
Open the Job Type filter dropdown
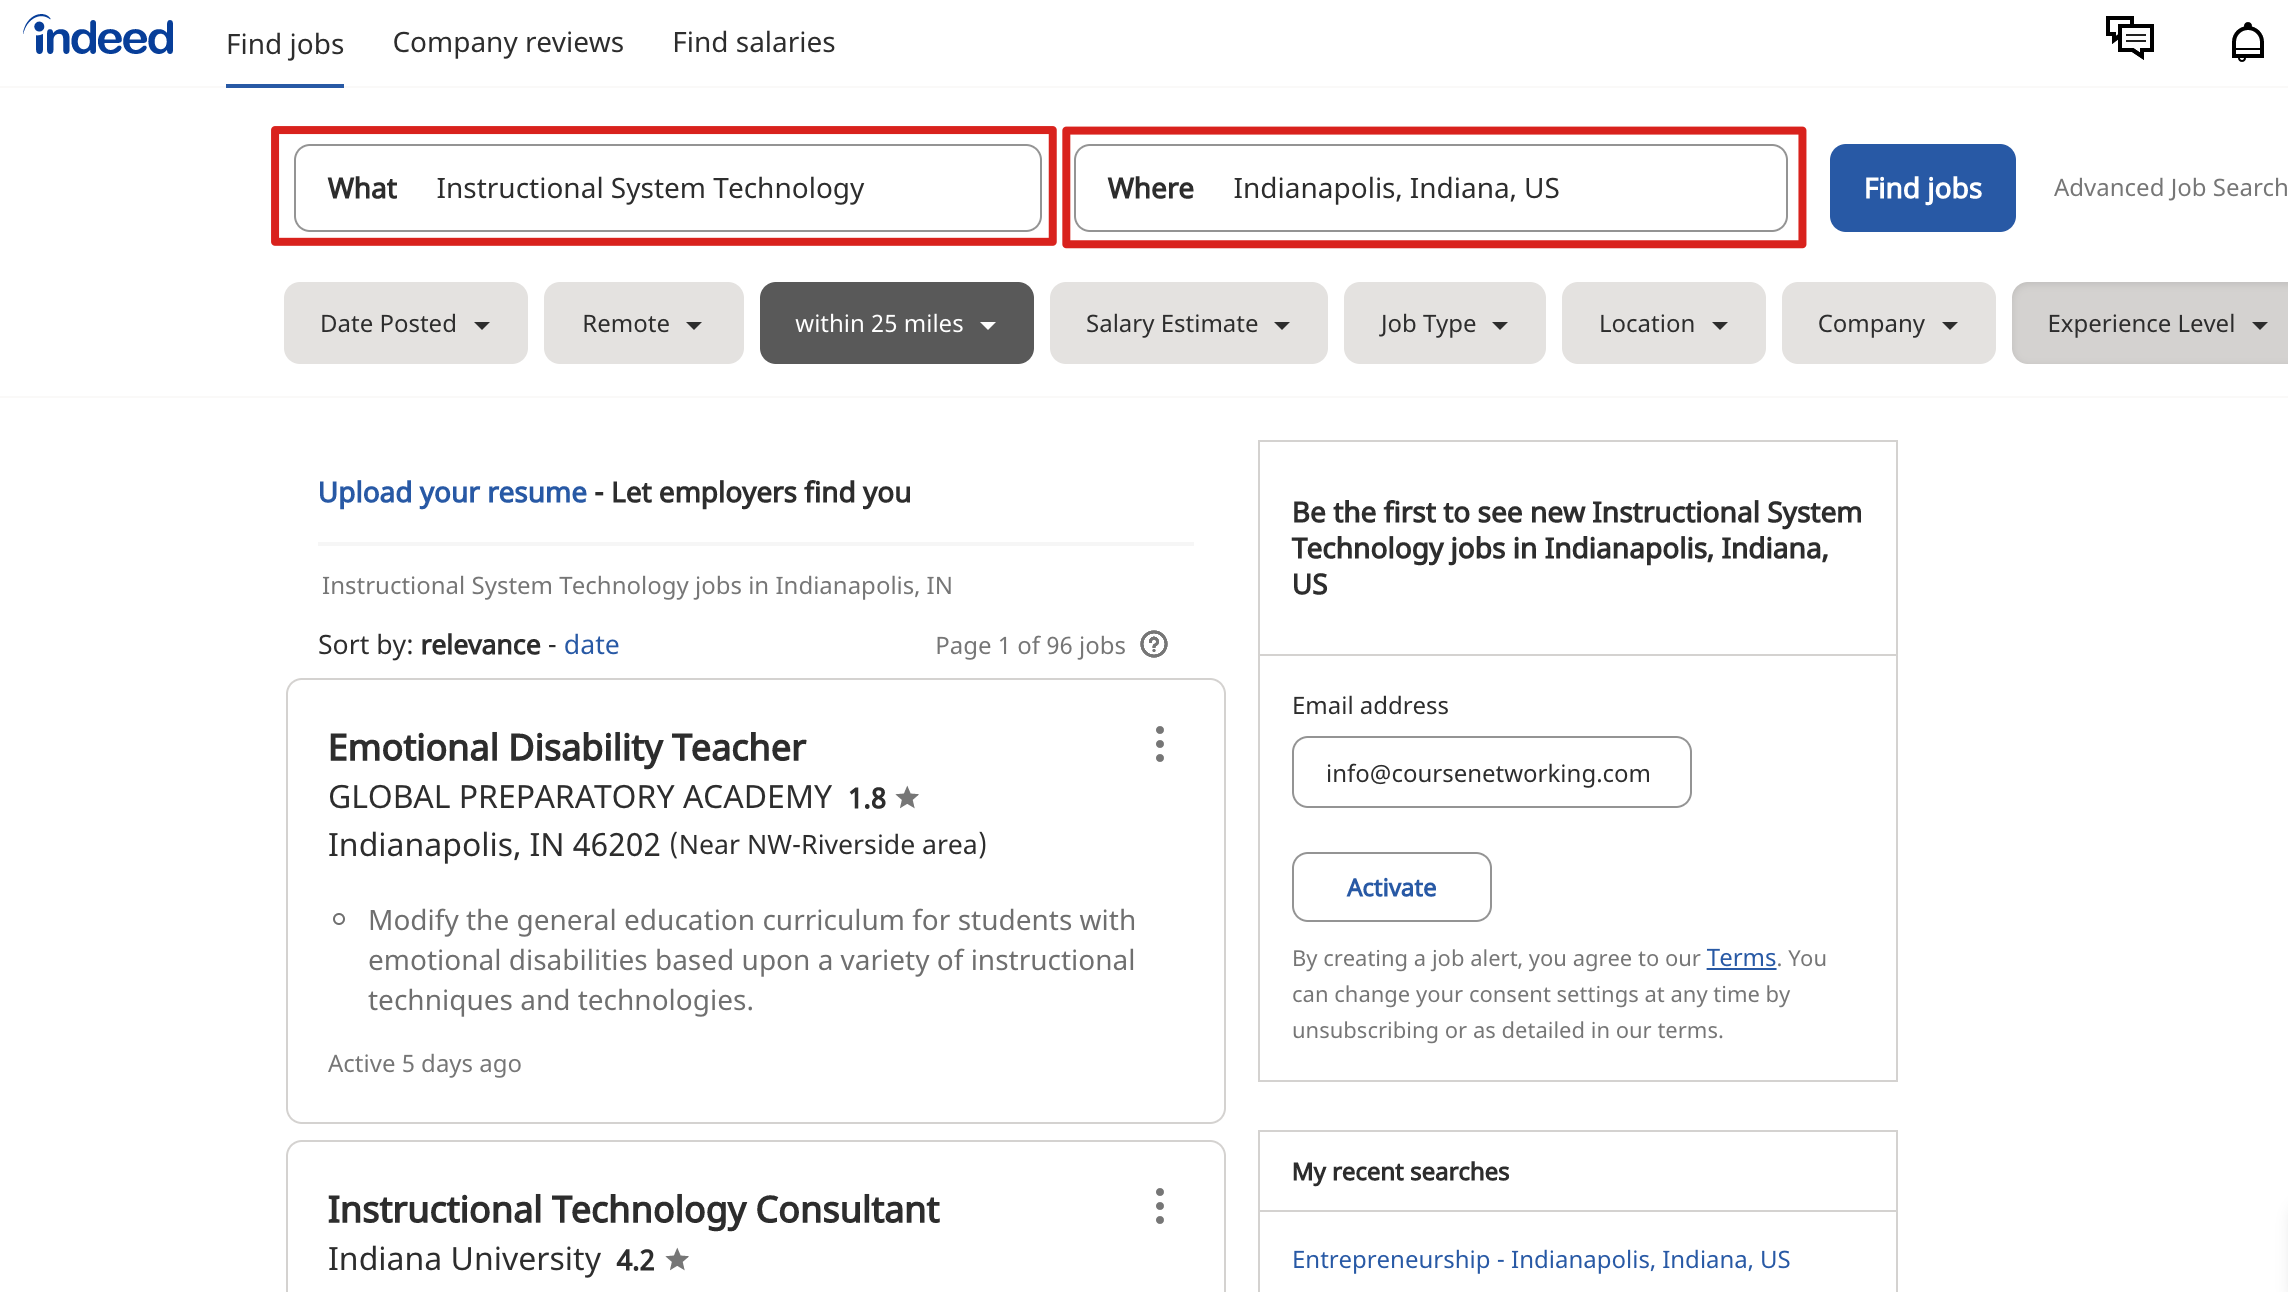point(1444,323)
